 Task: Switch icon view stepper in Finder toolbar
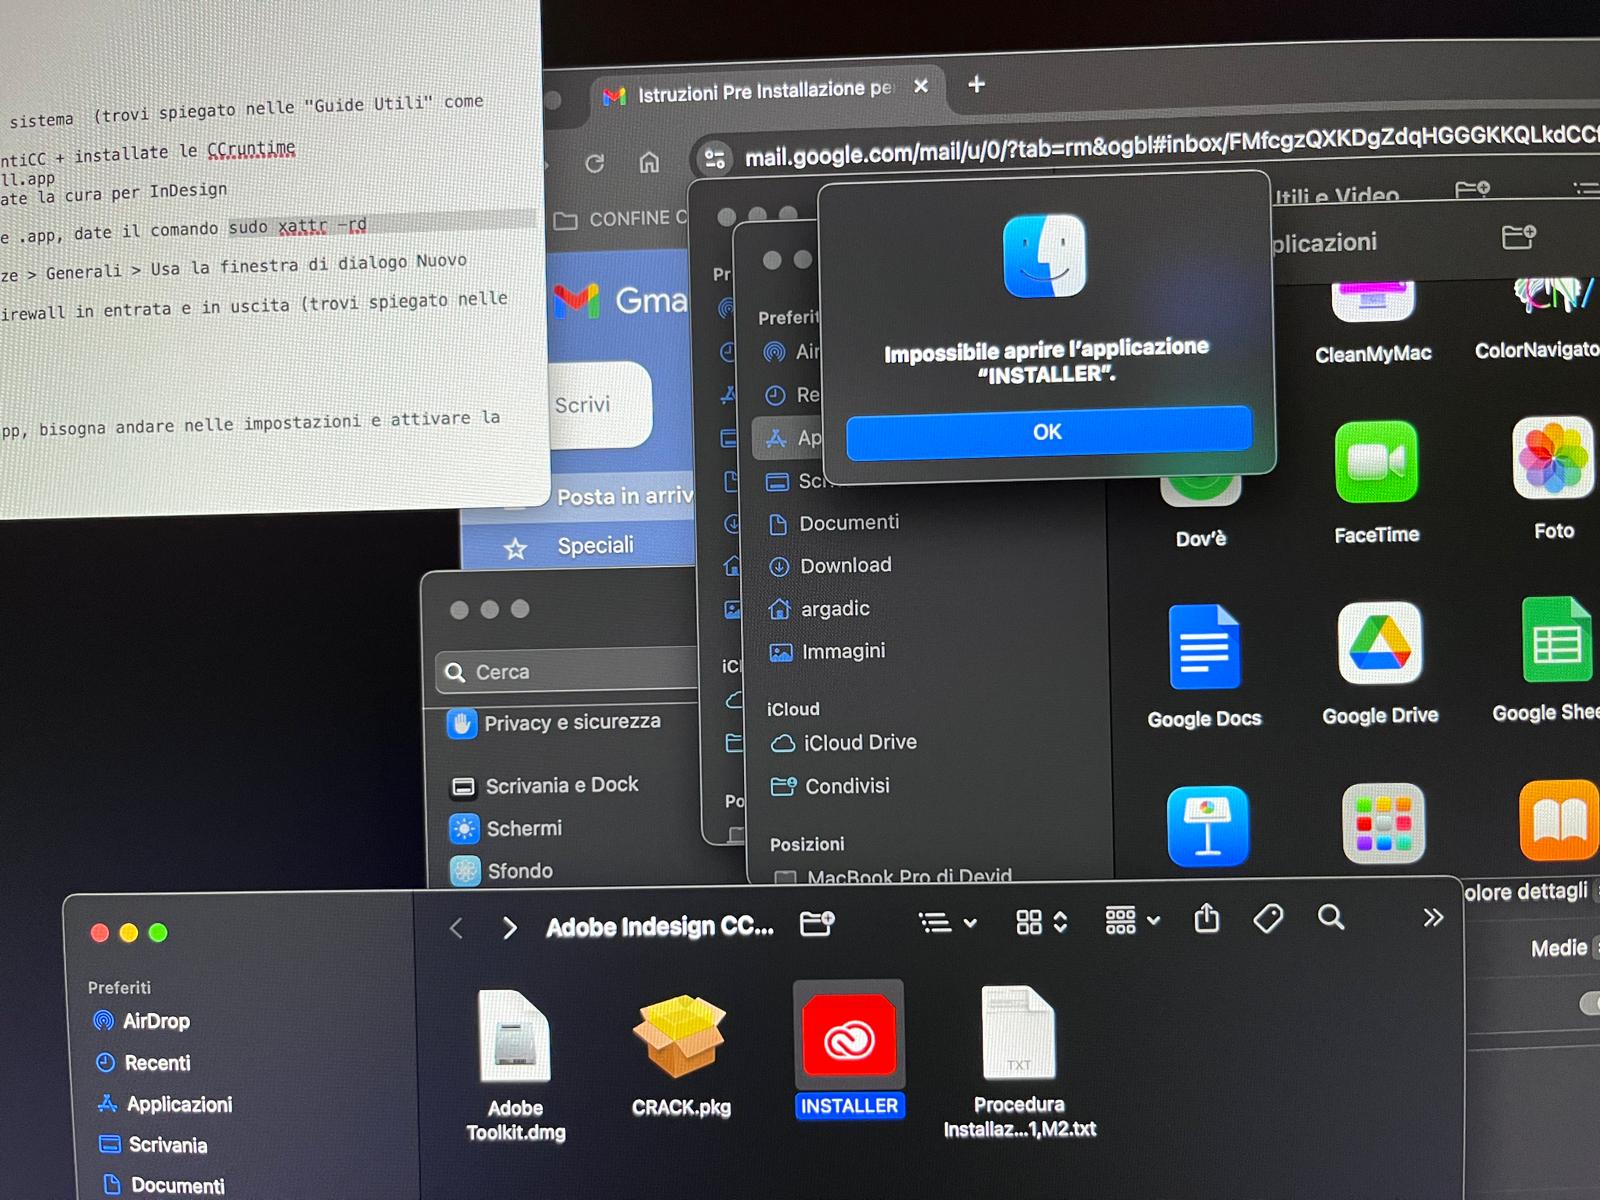coord(1041,921)
